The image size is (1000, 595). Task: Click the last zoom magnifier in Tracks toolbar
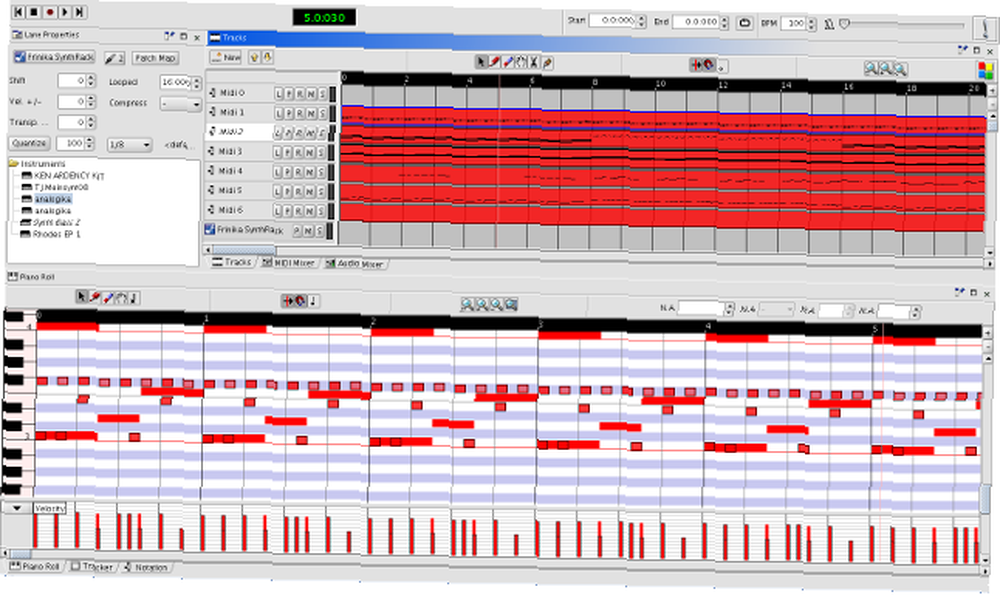(901, 68)
